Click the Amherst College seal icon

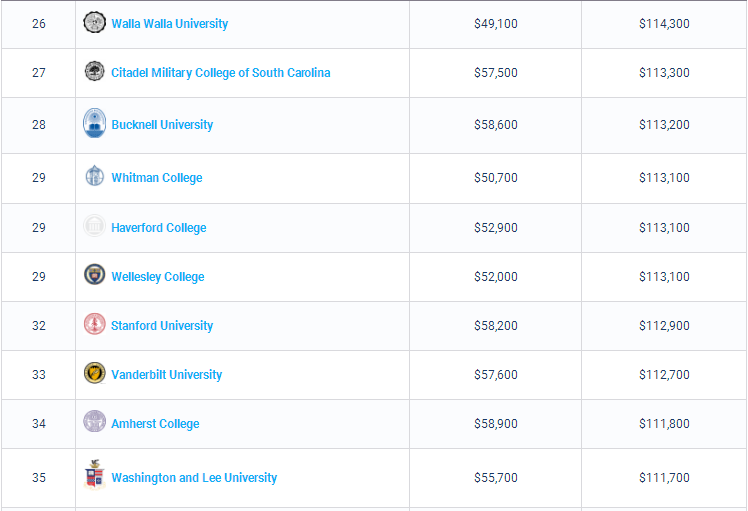[x=94, y=422]
